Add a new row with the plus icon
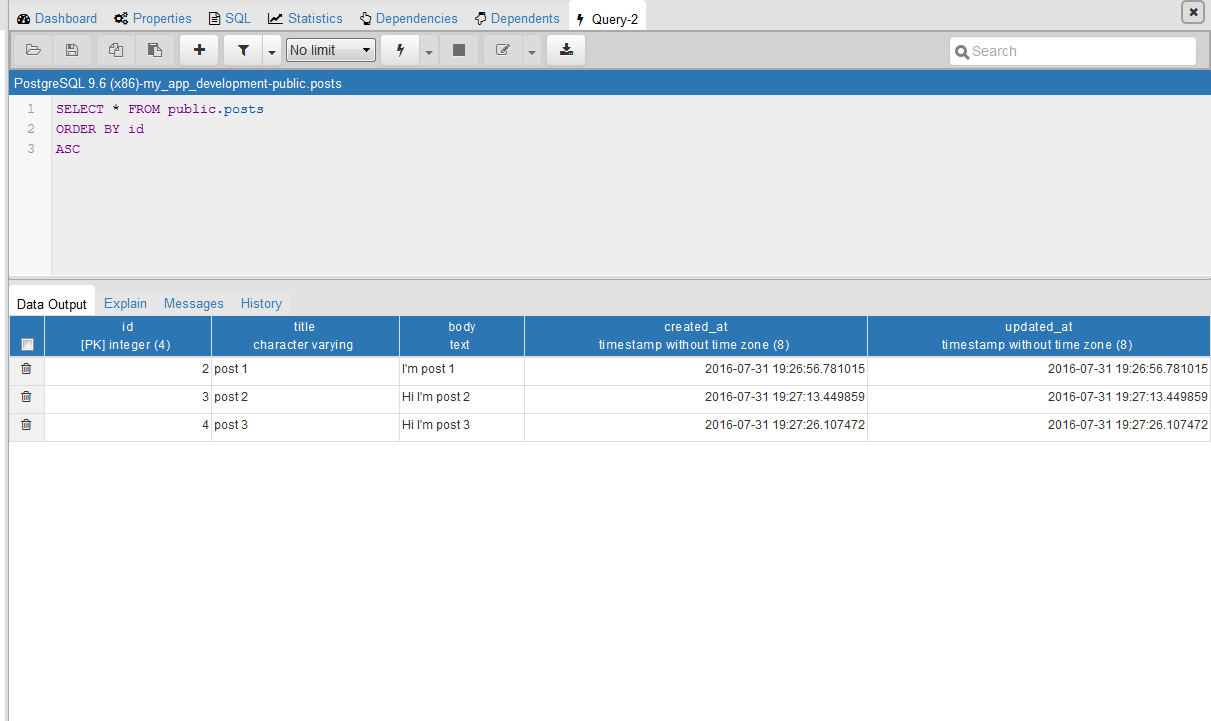 pos(198,50)
